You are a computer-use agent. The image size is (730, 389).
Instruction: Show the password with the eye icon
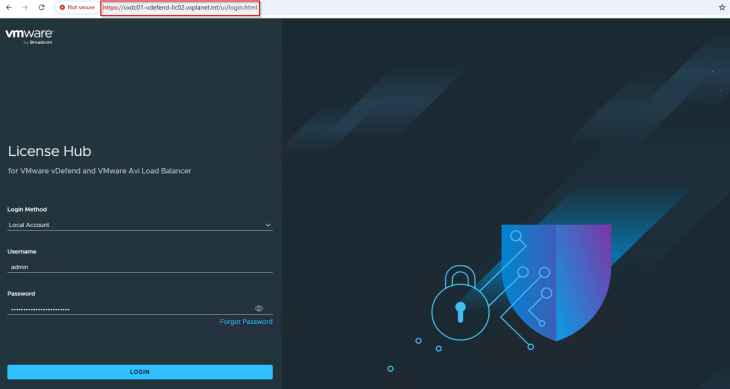(259, 309)
